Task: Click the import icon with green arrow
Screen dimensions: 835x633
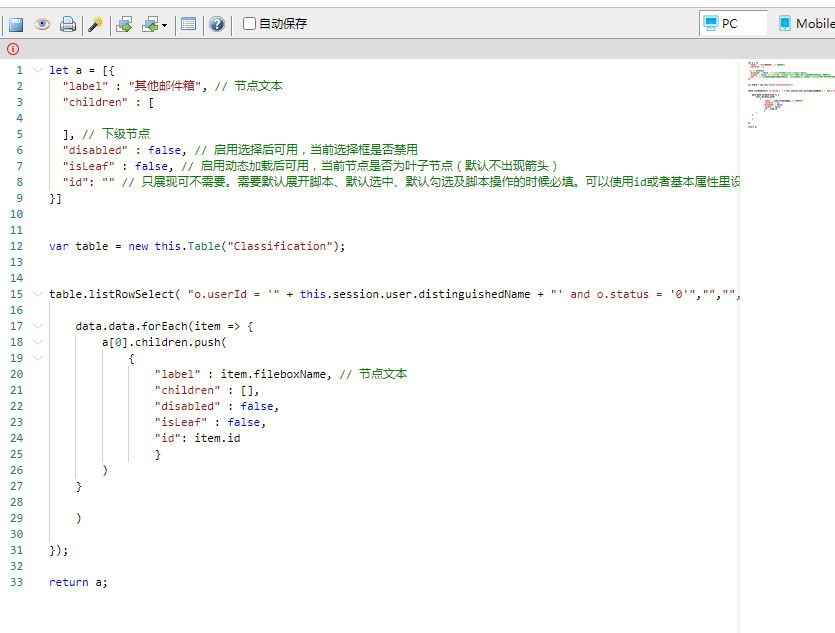Action: (124, 24)
